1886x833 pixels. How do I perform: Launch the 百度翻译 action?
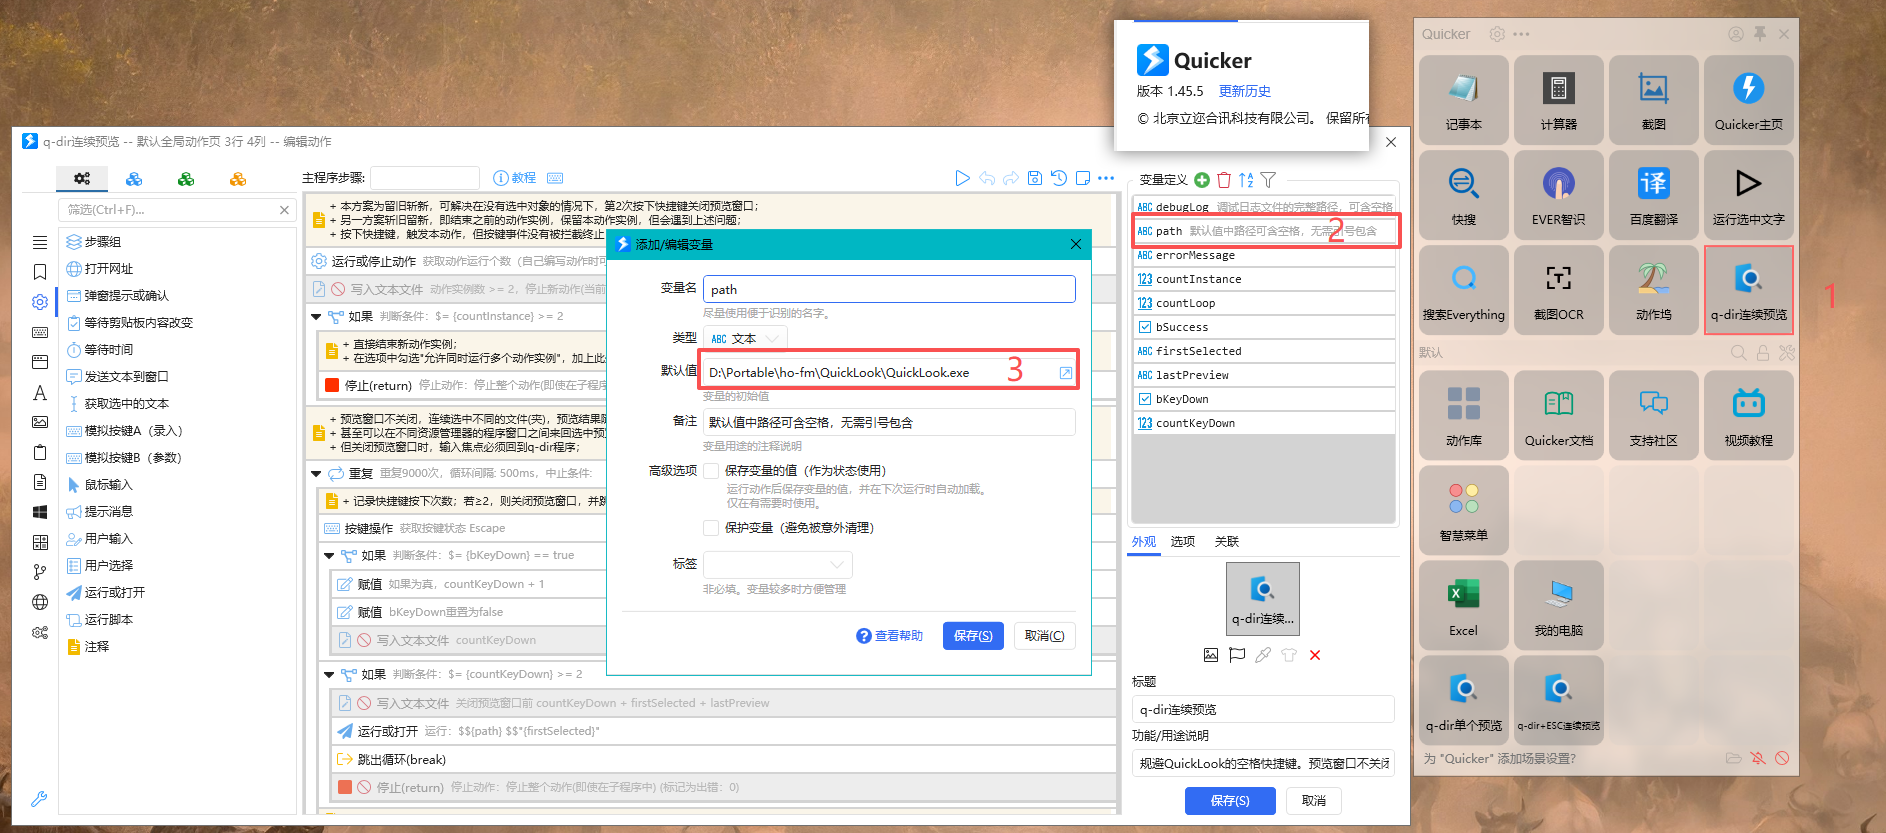coord(1653,195)
